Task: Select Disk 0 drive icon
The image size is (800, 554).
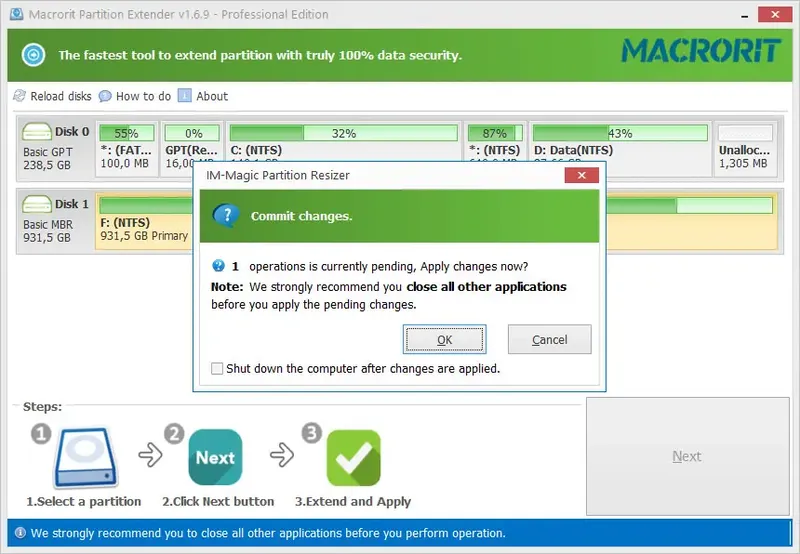Action: point(36,132)
